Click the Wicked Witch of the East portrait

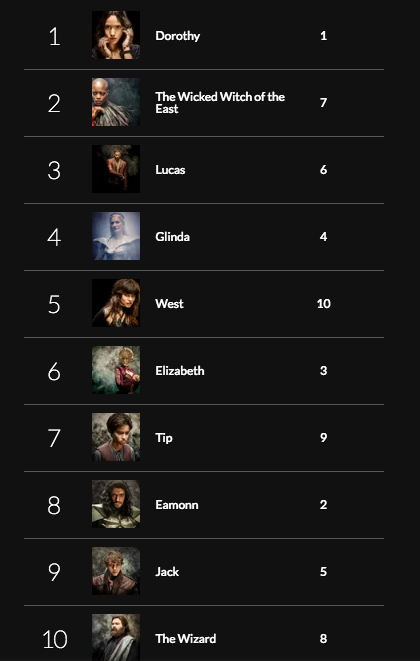[x=116, y=102]
